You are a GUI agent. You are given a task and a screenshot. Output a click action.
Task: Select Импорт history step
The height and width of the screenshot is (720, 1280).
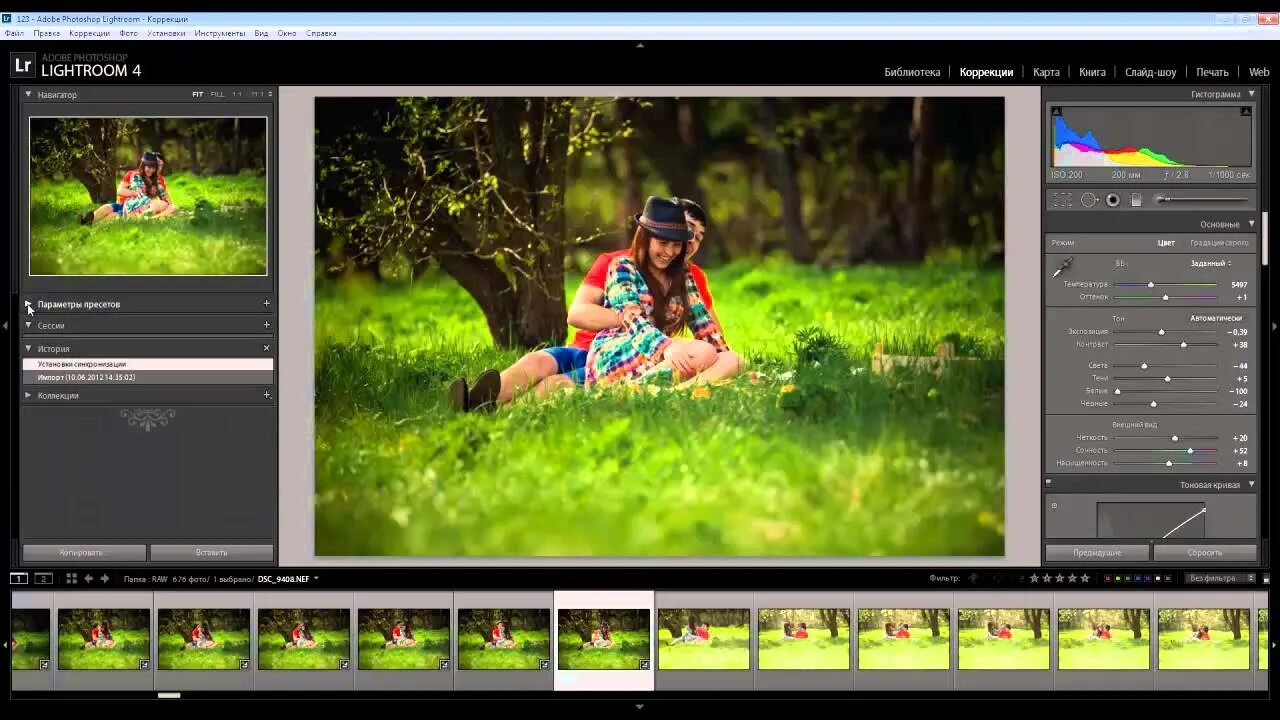[148, 377]
